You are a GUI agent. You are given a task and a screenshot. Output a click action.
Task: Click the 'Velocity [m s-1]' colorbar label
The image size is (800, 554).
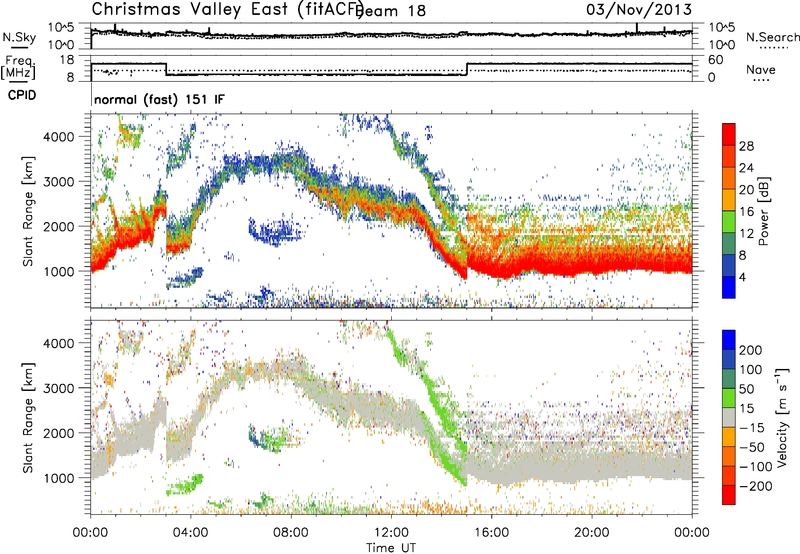(782, 417)
